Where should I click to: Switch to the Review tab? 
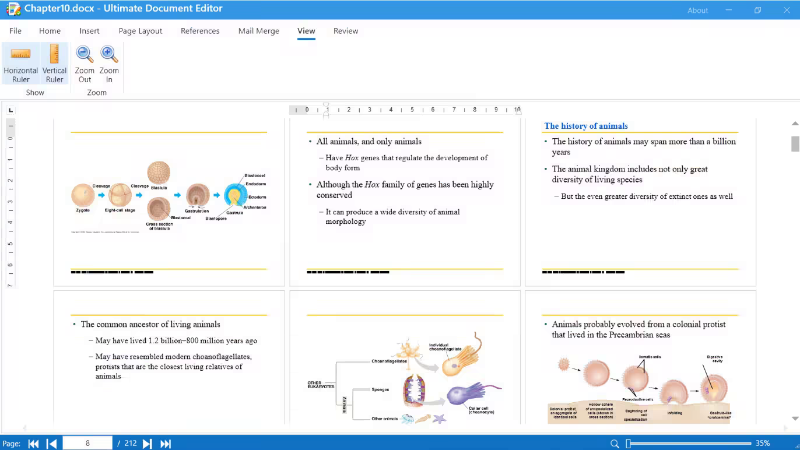[346, 31]
